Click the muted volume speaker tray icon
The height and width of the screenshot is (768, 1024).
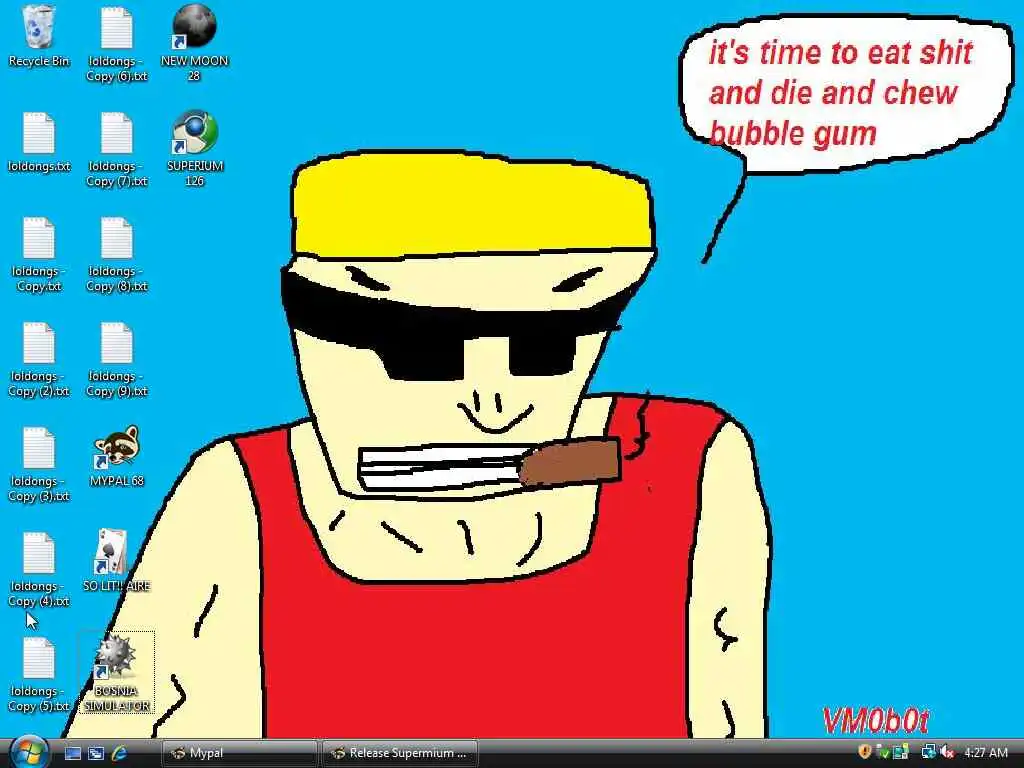coord(947,752)
